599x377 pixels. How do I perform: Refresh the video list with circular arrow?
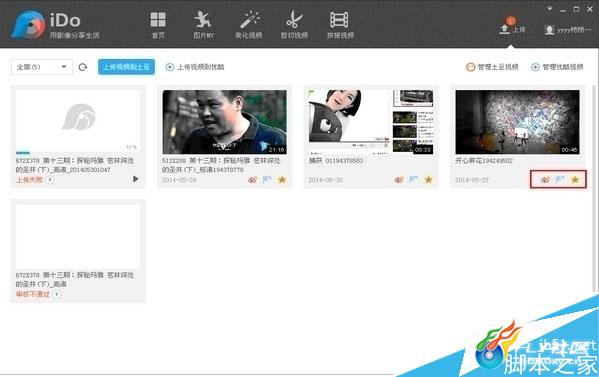point(83,67)
